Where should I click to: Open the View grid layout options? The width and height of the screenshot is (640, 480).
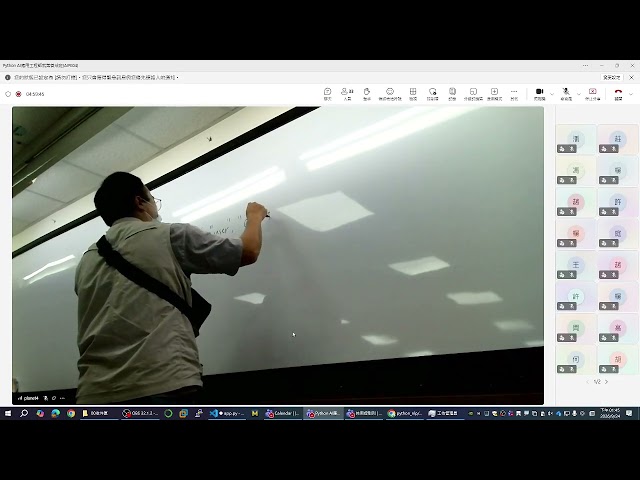(x=413, y=93)
